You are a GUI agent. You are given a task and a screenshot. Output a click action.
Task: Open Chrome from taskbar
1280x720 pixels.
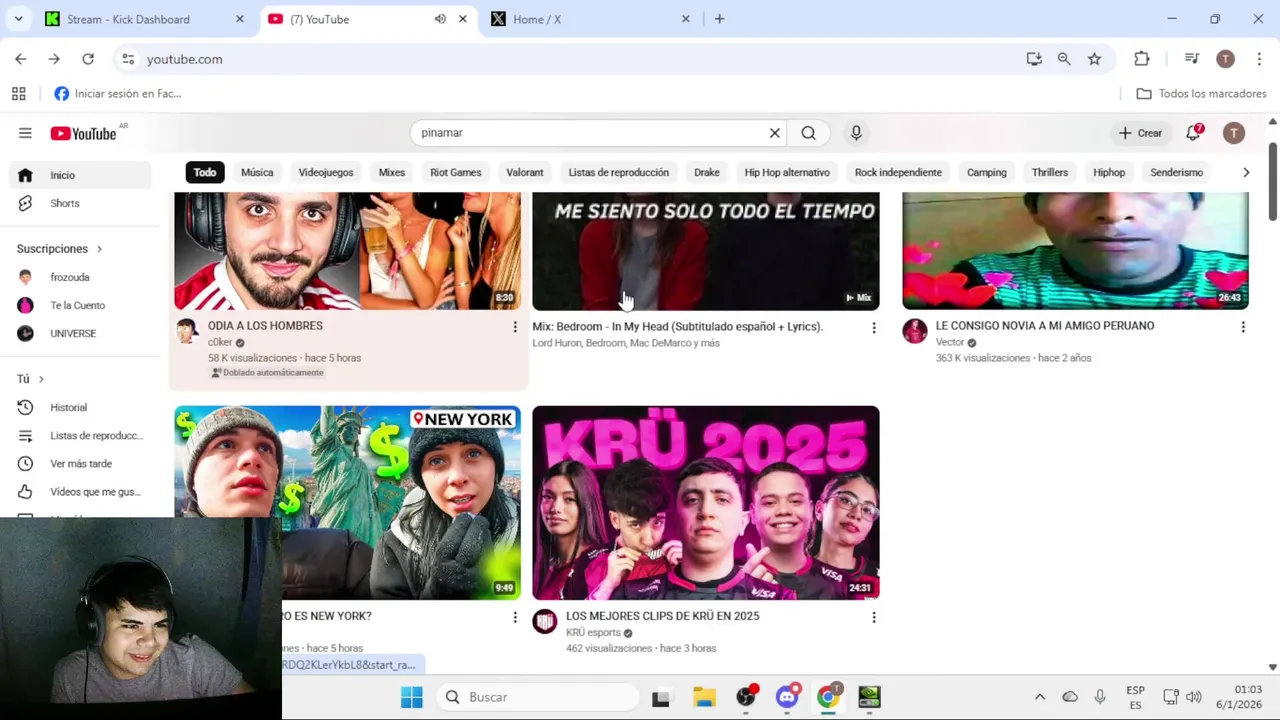click(x=828, y=697)
